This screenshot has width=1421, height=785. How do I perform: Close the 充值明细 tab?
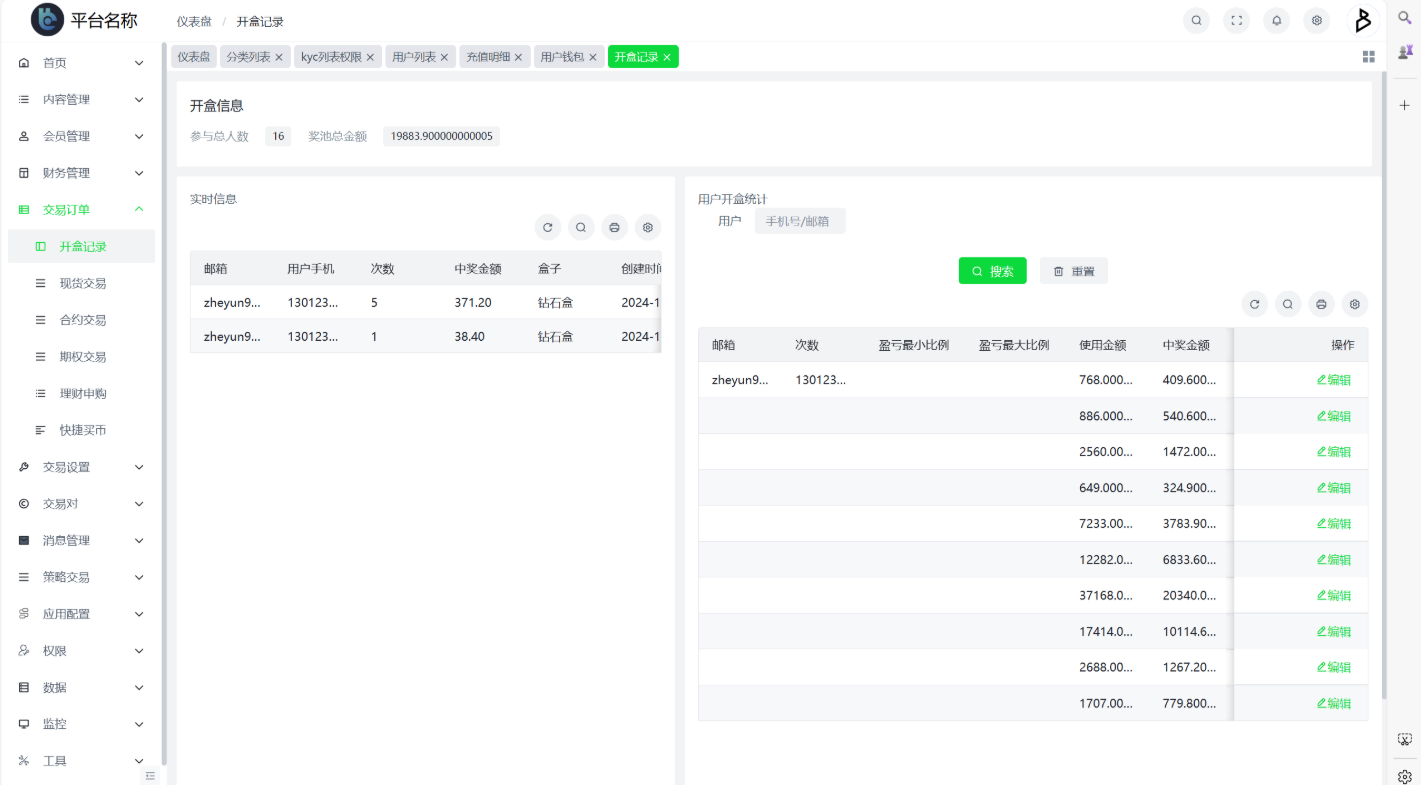click(x=518, y=58)
